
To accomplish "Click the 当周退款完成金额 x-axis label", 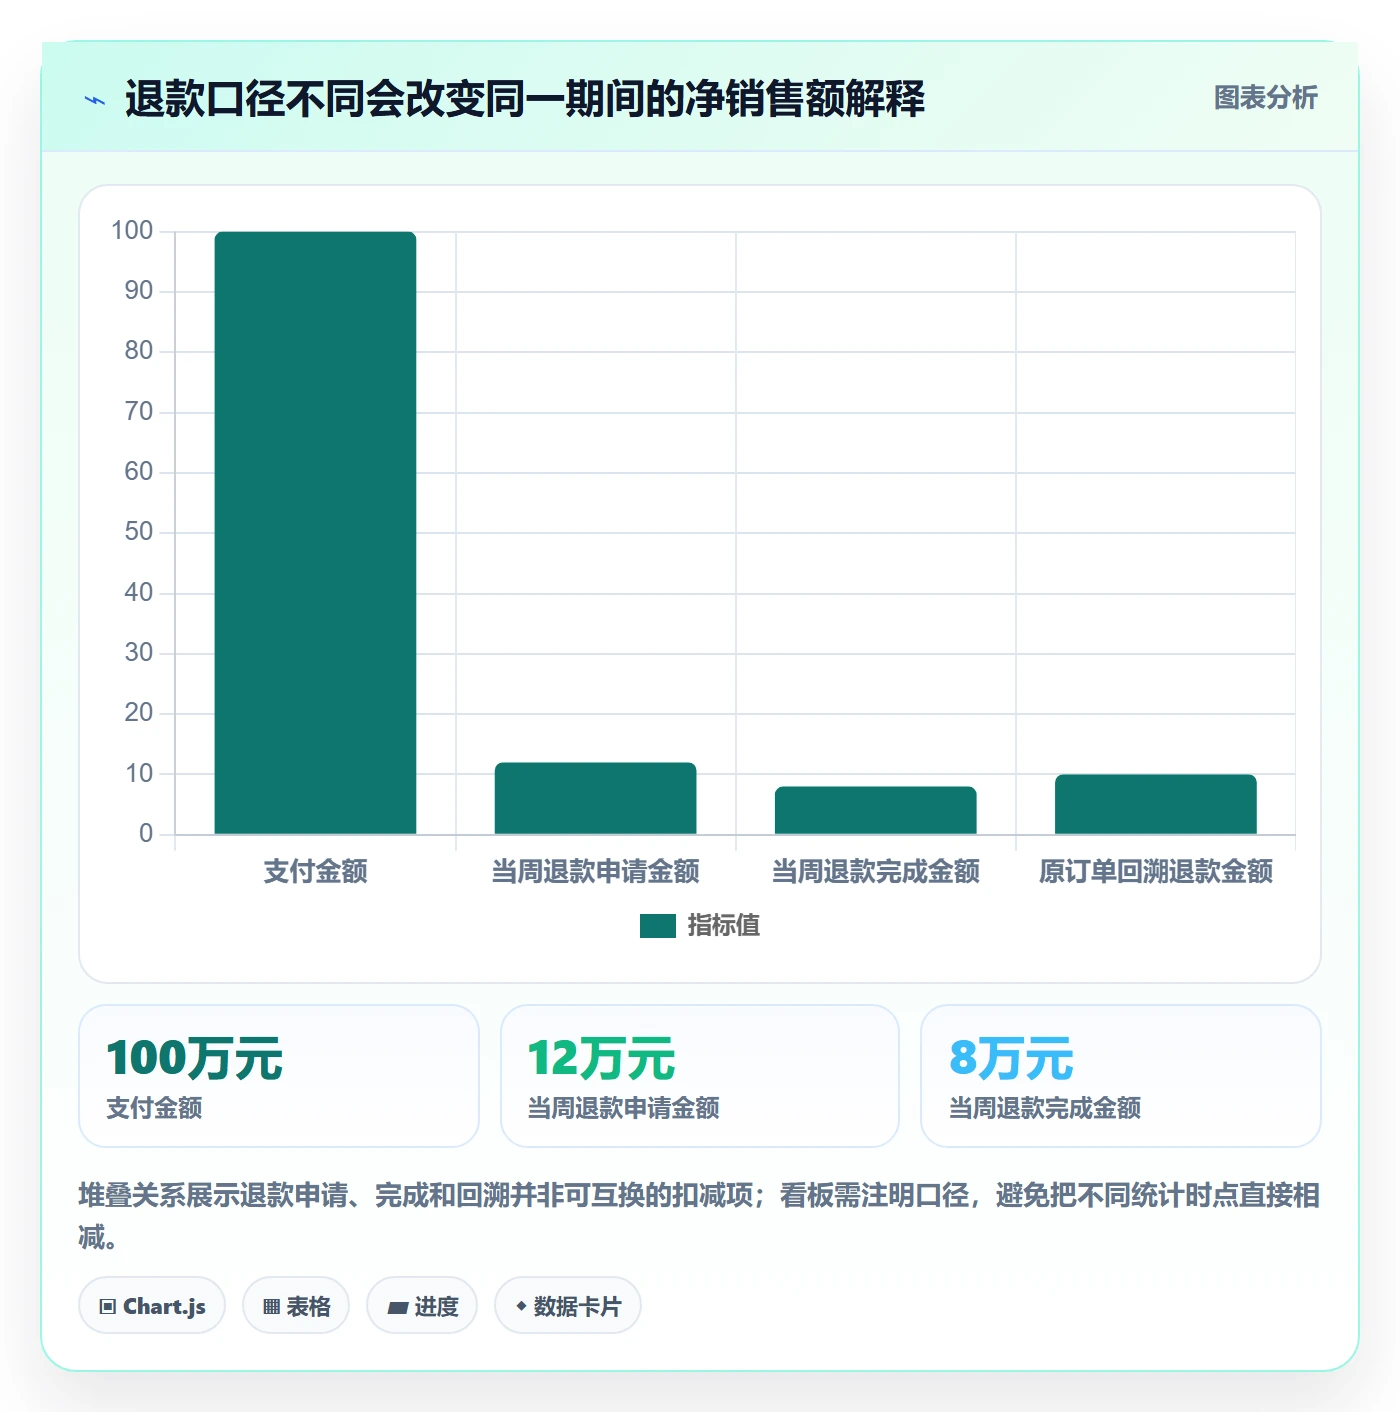I will (x=875, y=871).
